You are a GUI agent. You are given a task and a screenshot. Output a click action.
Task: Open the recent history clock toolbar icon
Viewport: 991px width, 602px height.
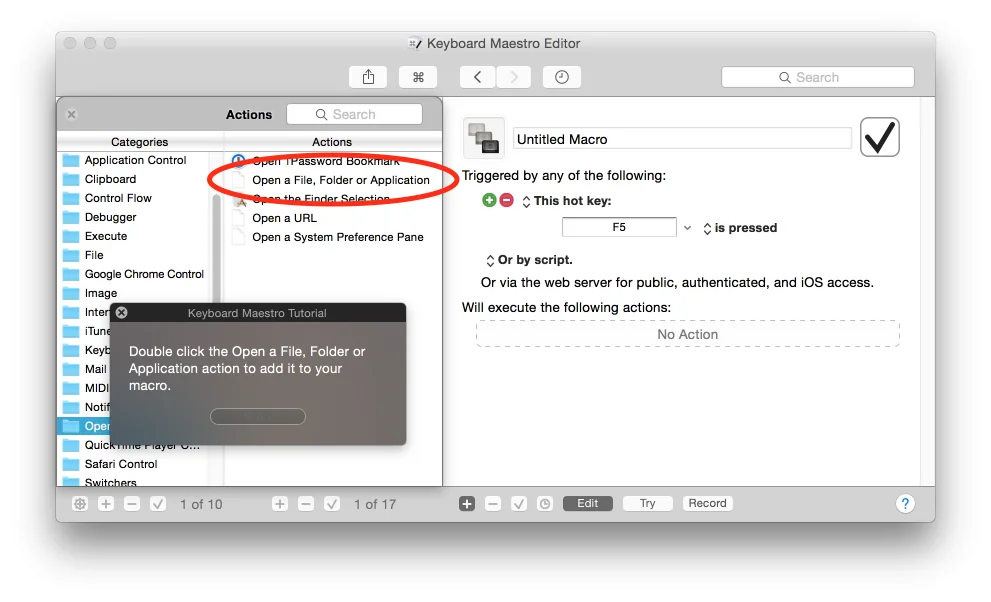562,77
